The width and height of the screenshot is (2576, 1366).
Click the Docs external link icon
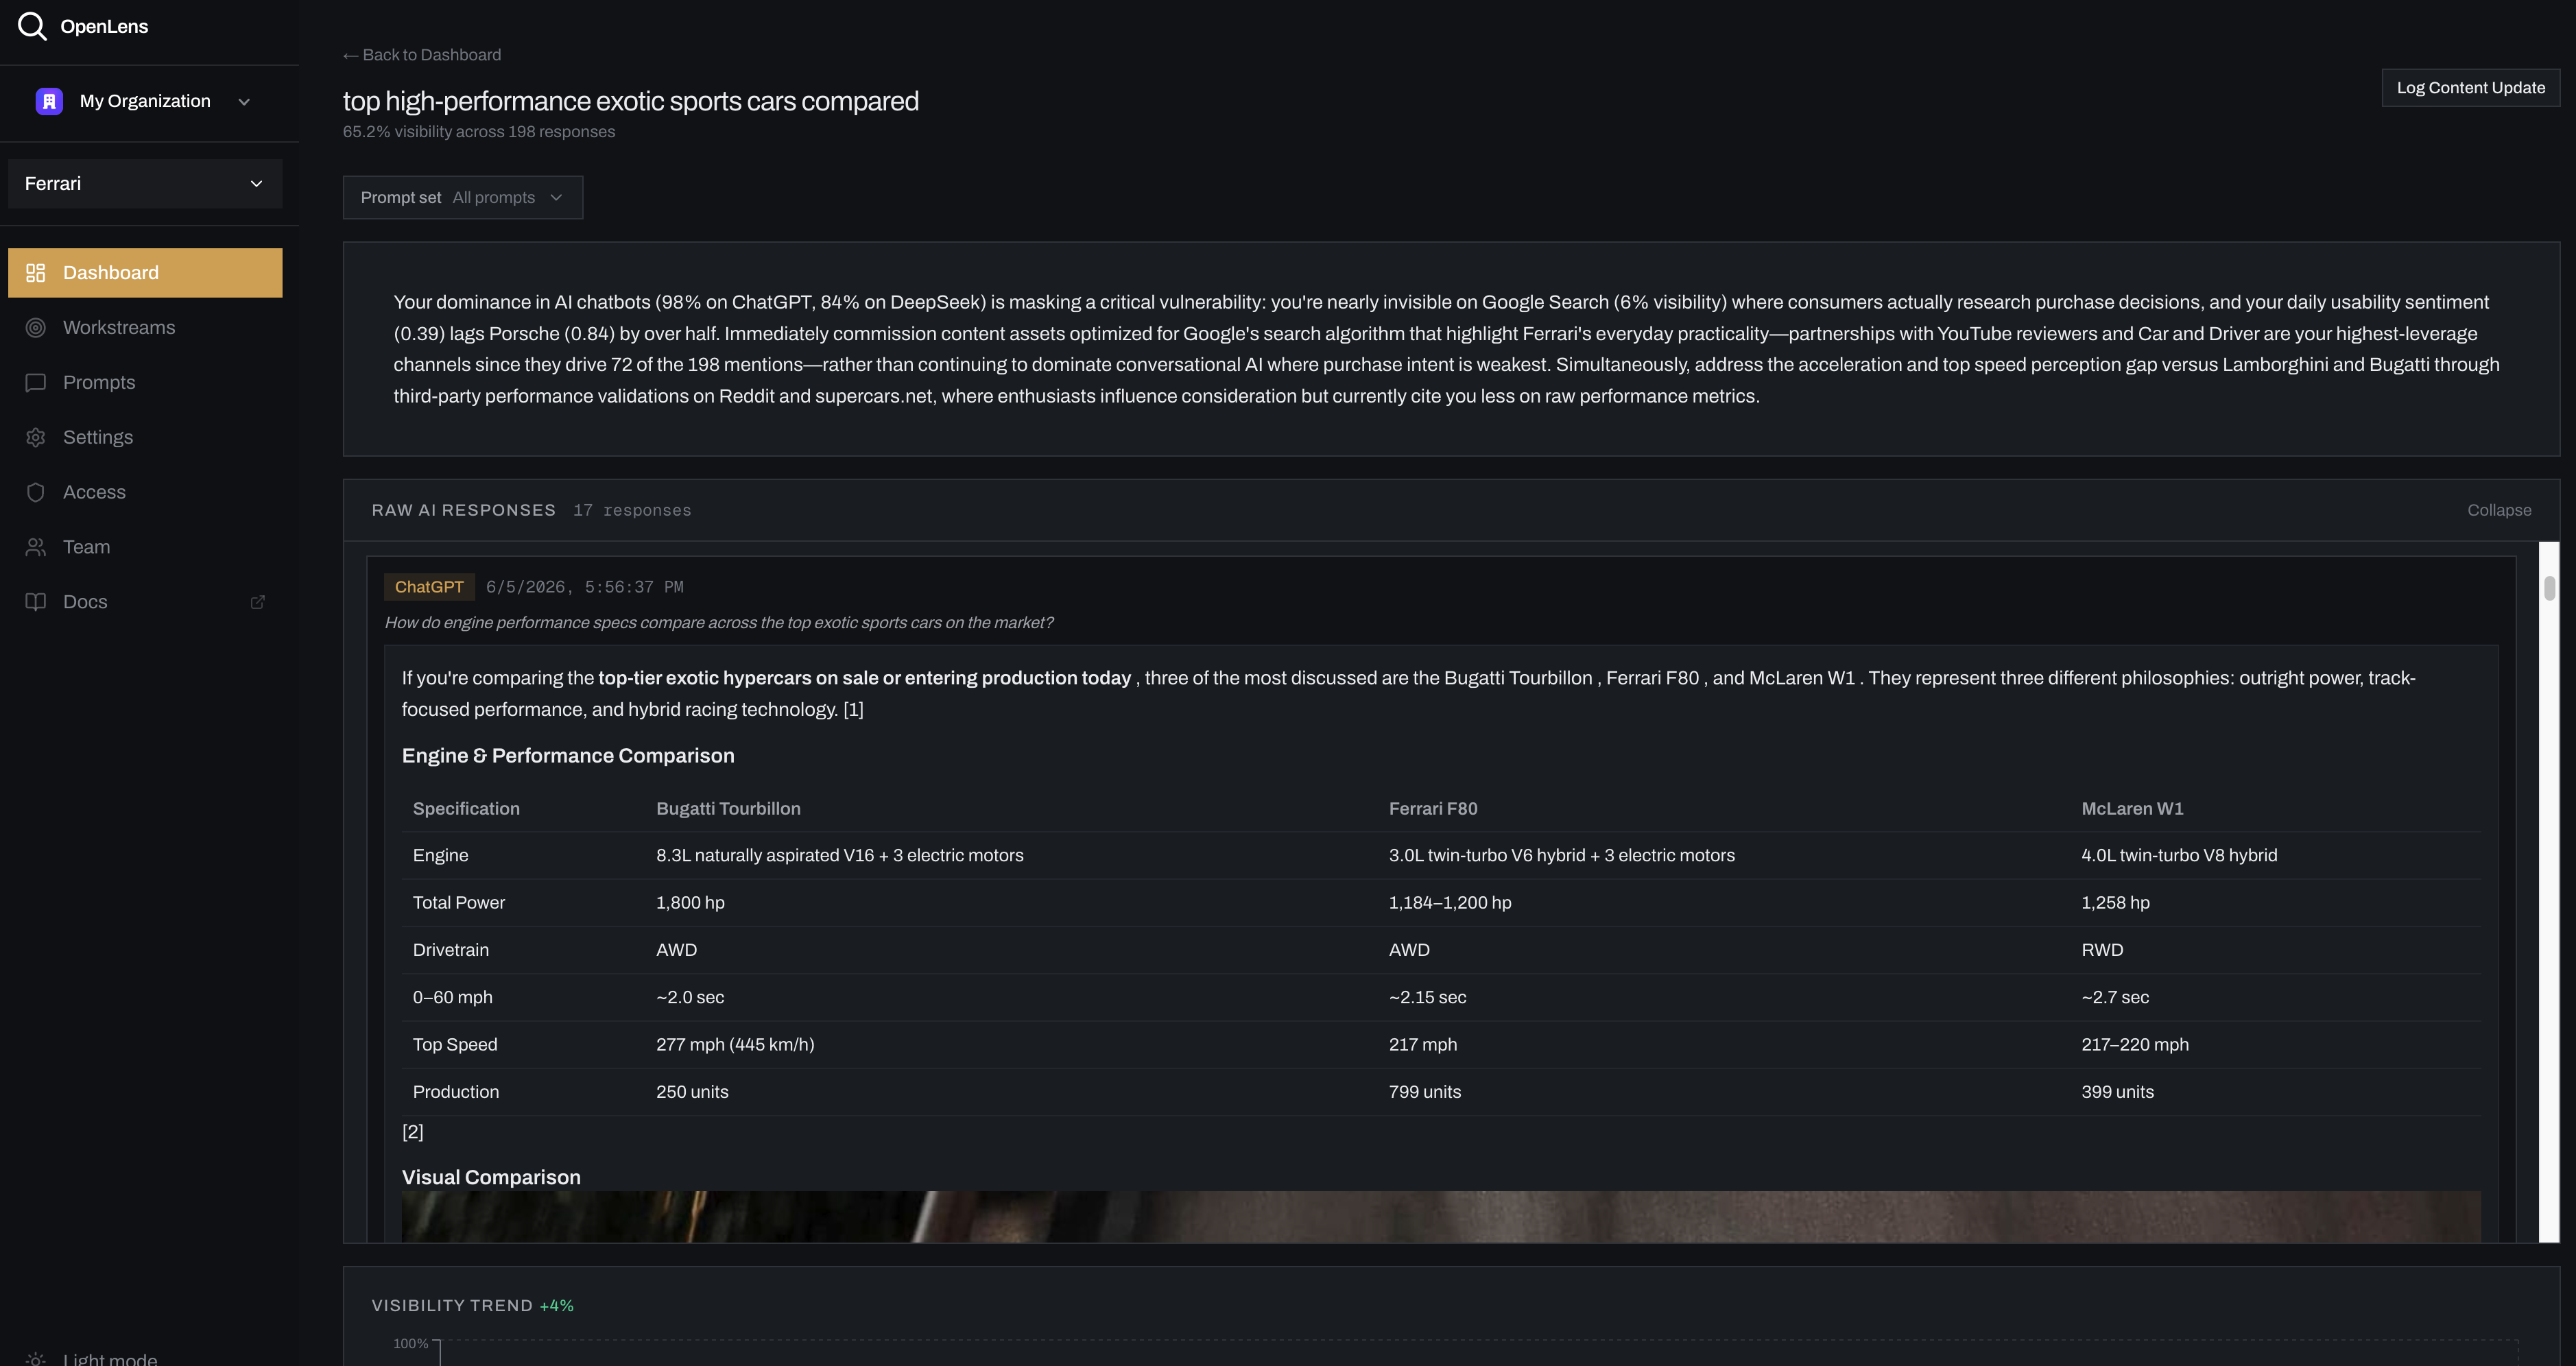coord(257,602)
